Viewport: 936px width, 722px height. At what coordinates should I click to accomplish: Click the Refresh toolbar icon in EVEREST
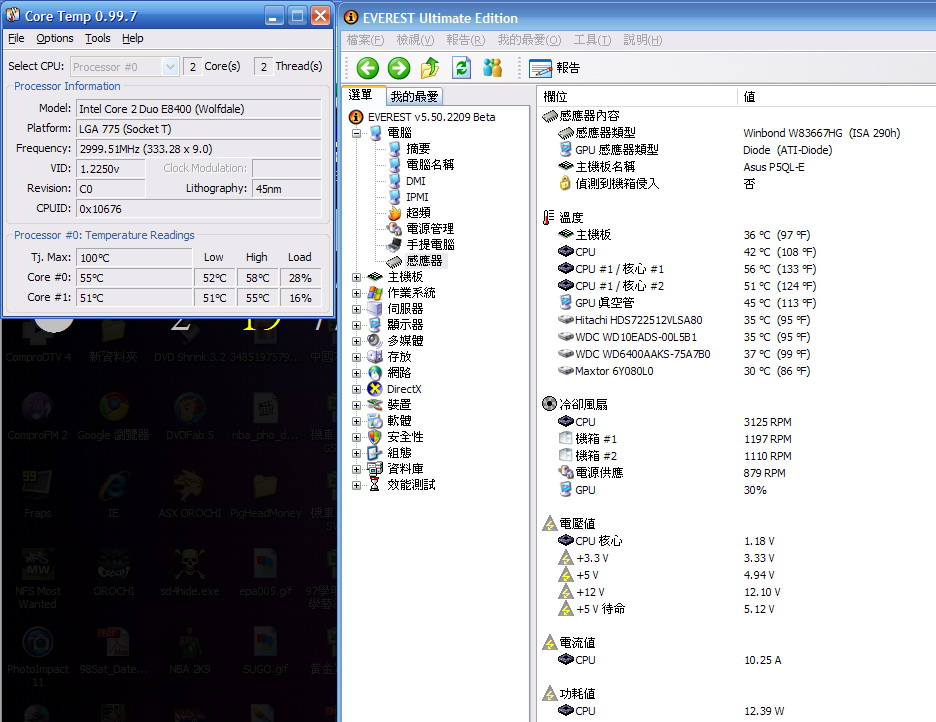(x=461, y=68)
